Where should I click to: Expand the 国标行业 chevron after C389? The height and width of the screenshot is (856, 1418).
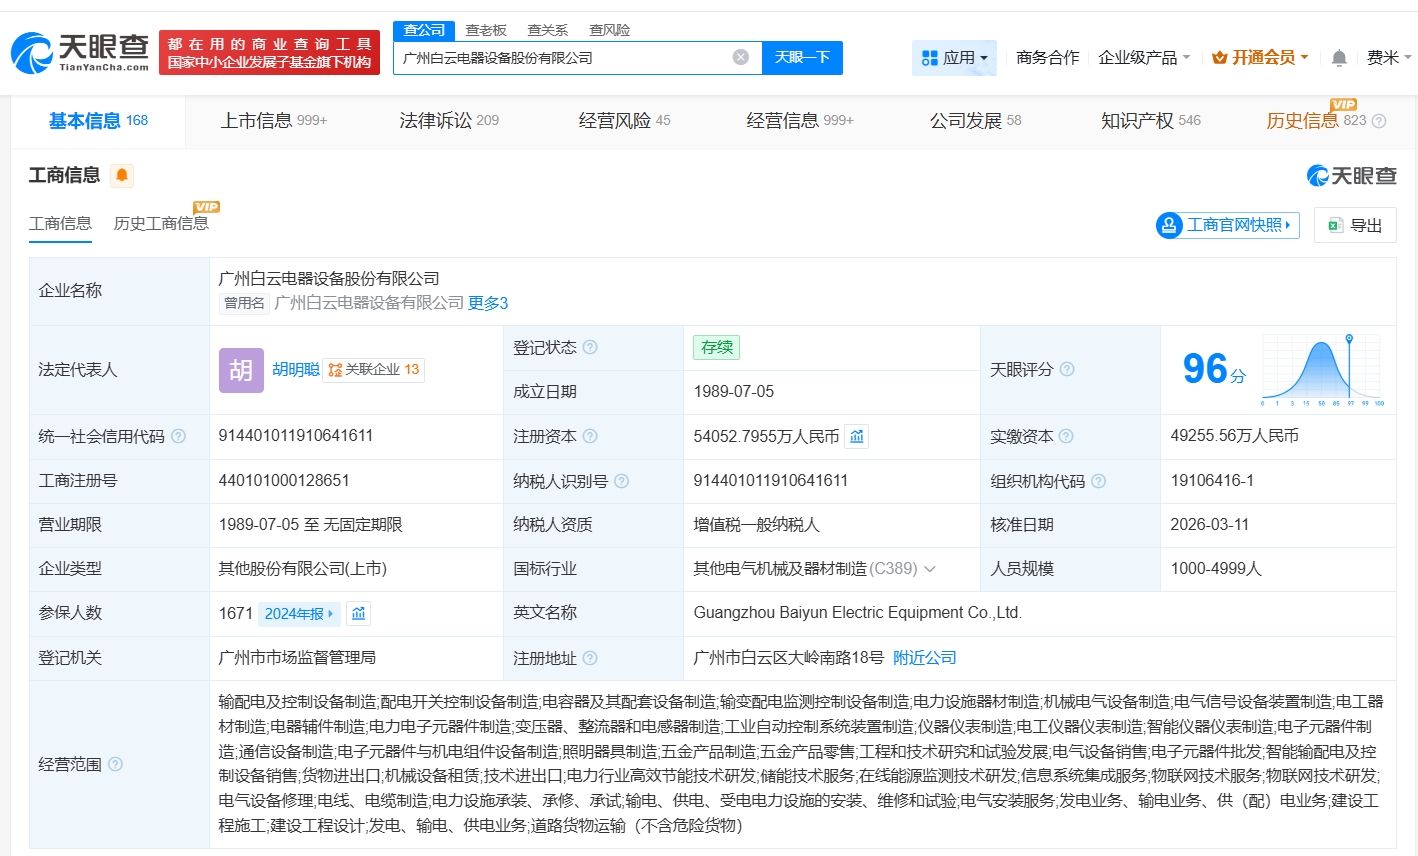[x=930, y=569]
